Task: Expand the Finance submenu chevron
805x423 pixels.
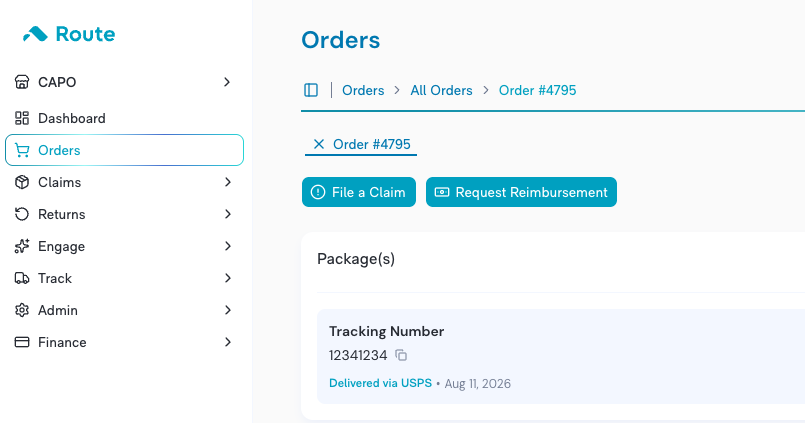Action: (228, 342)
